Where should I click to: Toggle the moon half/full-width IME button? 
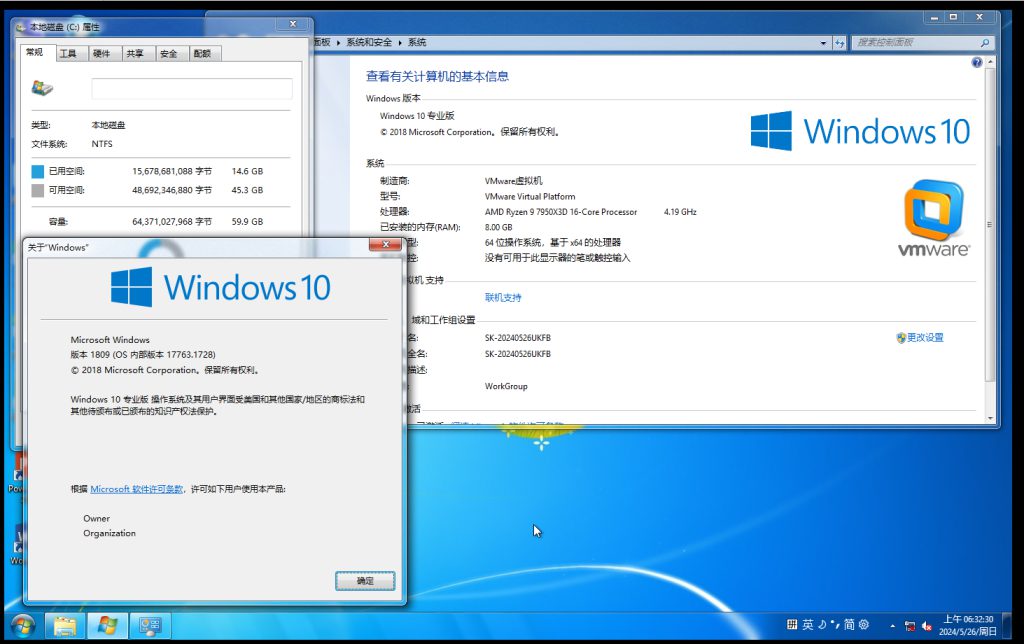tap(822, 625)
